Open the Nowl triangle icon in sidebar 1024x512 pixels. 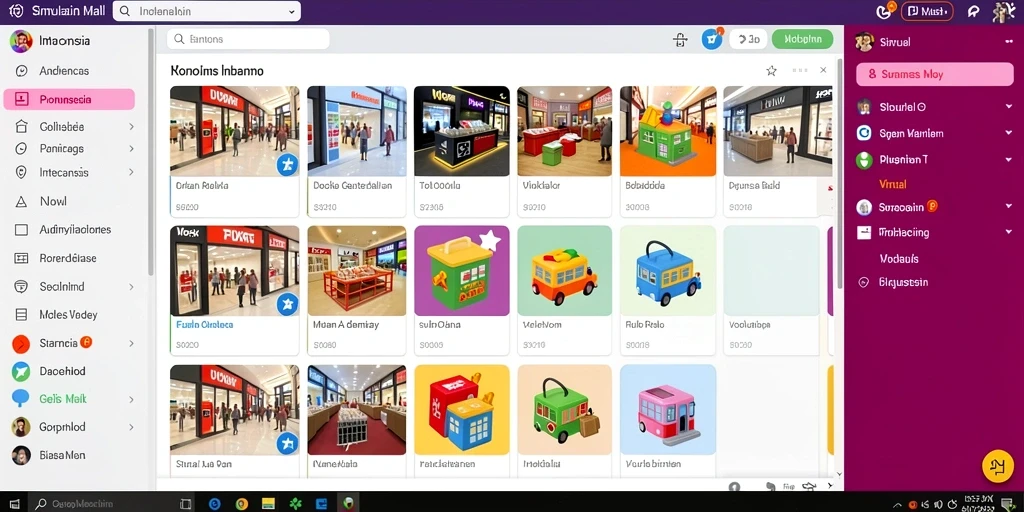point(21,202)
